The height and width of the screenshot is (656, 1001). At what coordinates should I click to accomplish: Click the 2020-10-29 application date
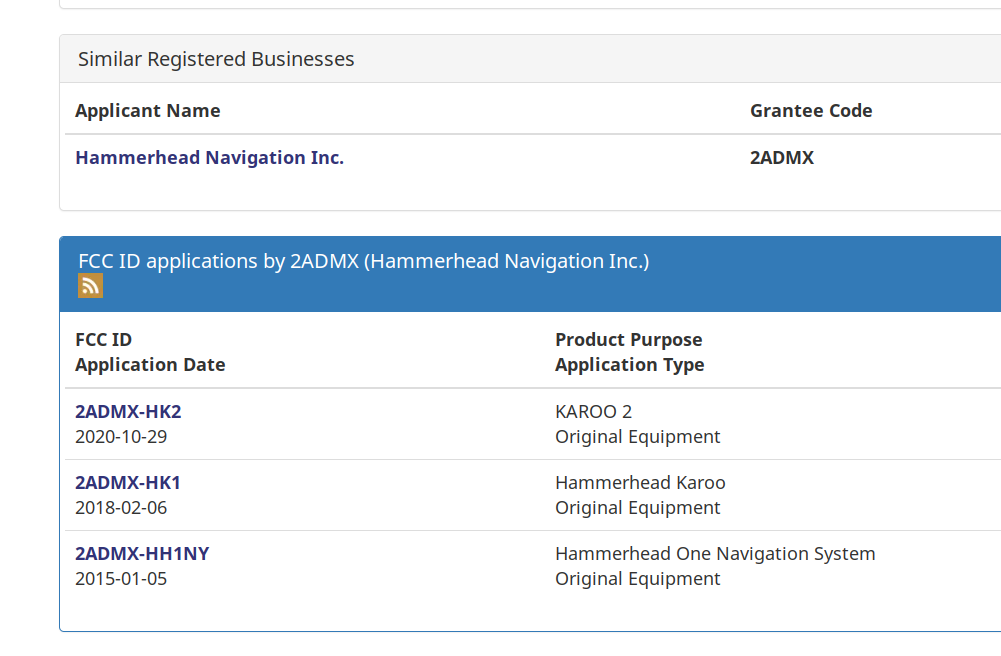coord(121,437)
